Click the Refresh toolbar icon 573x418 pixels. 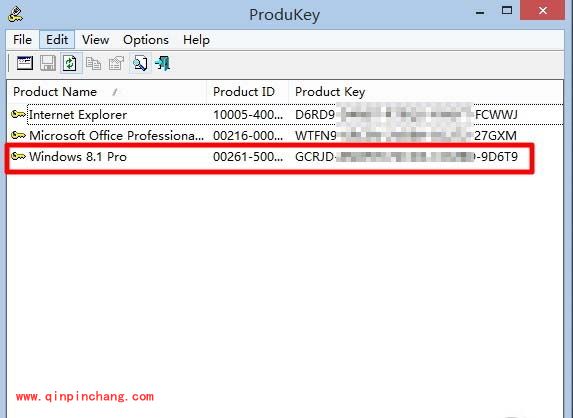click(x=71, y=63)
